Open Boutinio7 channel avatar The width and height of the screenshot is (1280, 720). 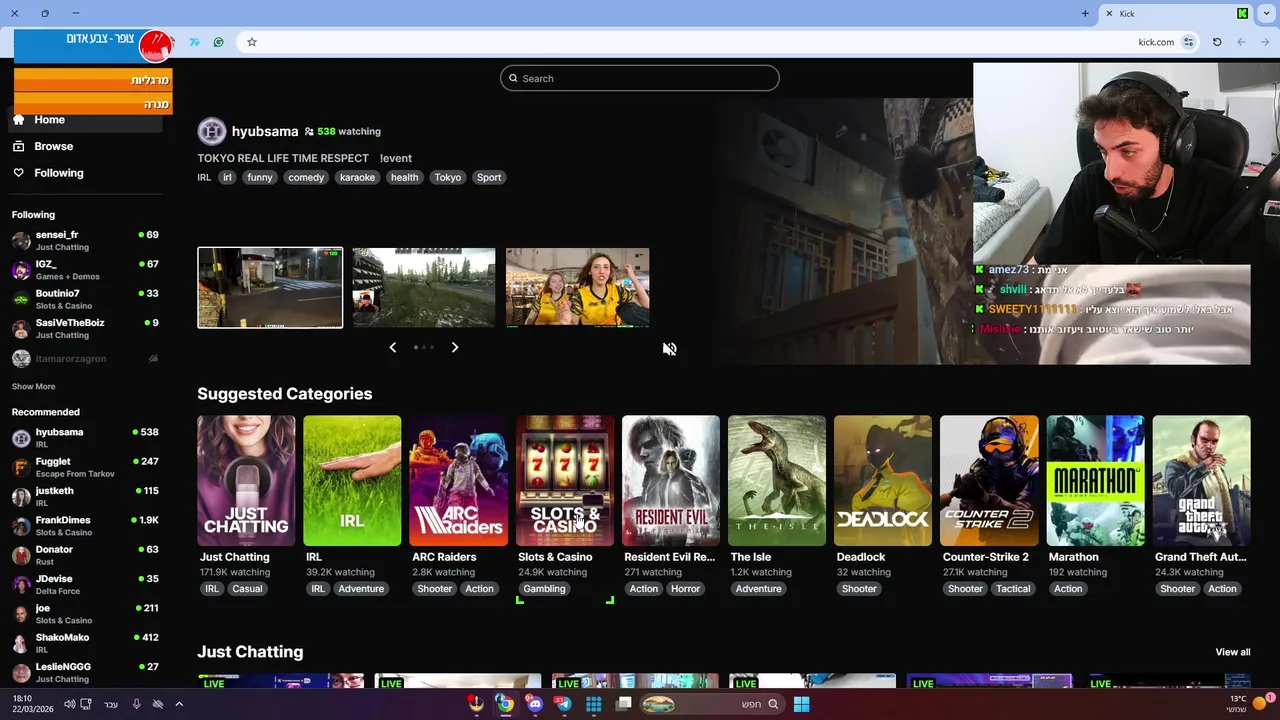(21, 299)
